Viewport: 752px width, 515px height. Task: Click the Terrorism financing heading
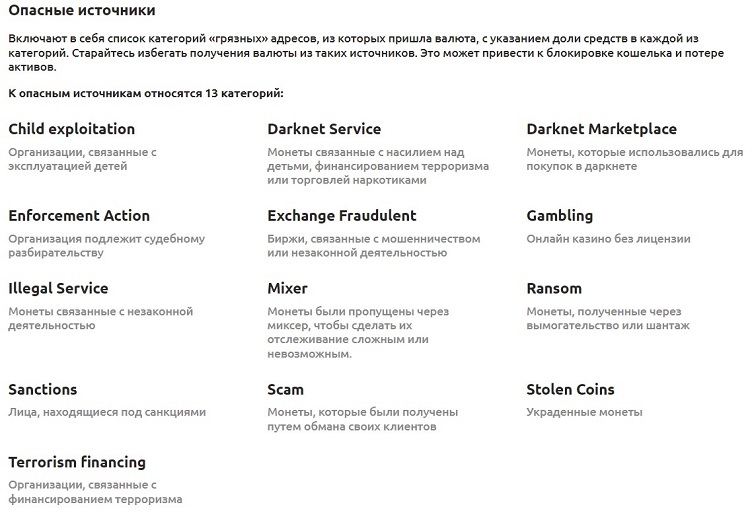point(77,462)
